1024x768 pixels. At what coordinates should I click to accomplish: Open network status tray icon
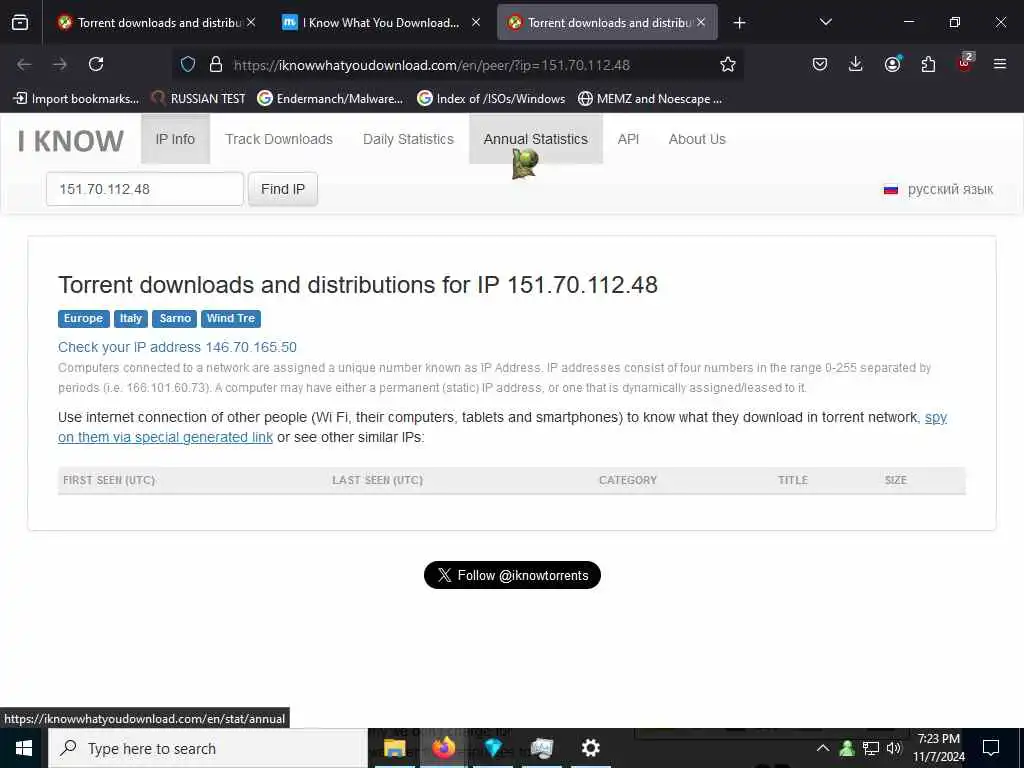click(x=871, y=748)
